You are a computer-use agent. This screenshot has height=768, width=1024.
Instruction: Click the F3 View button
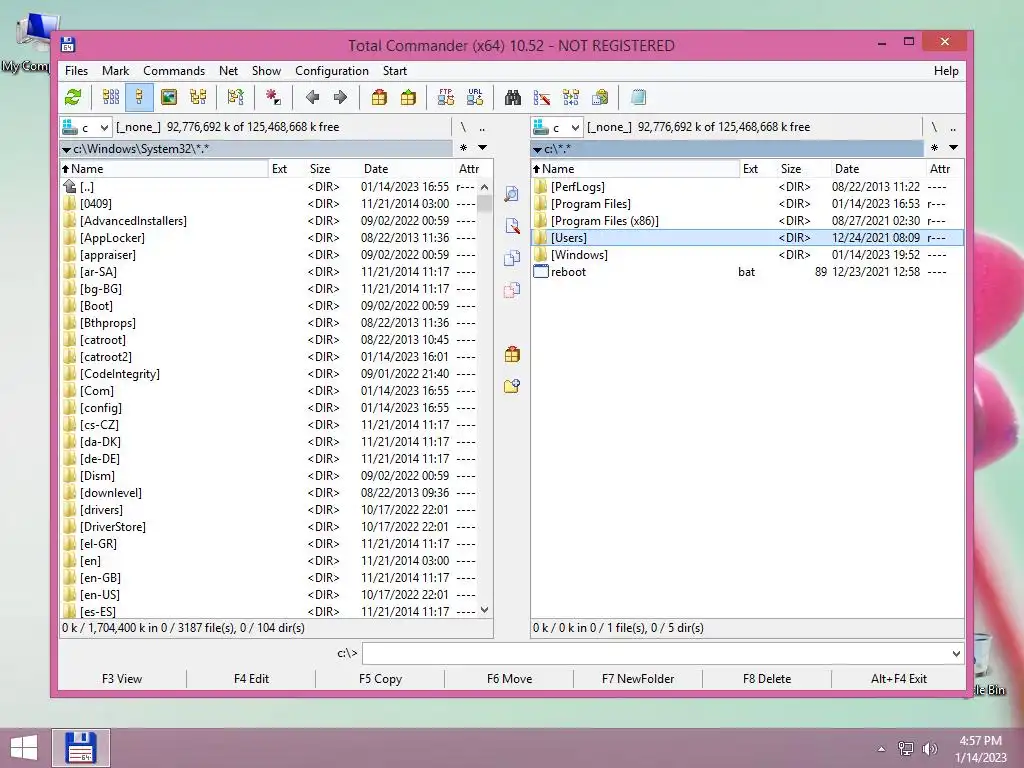coord(122,679)
